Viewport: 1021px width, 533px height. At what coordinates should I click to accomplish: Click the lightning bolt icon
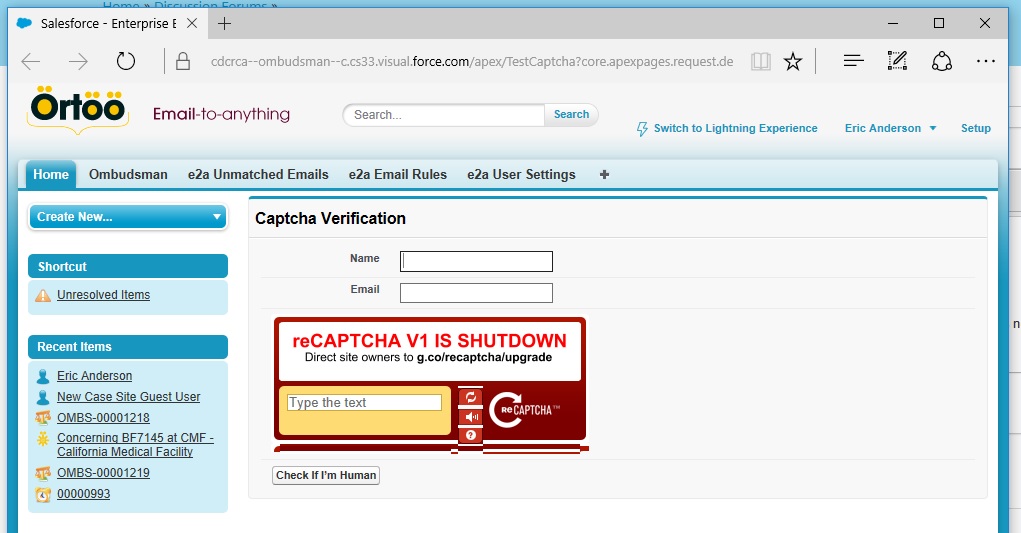642,129
